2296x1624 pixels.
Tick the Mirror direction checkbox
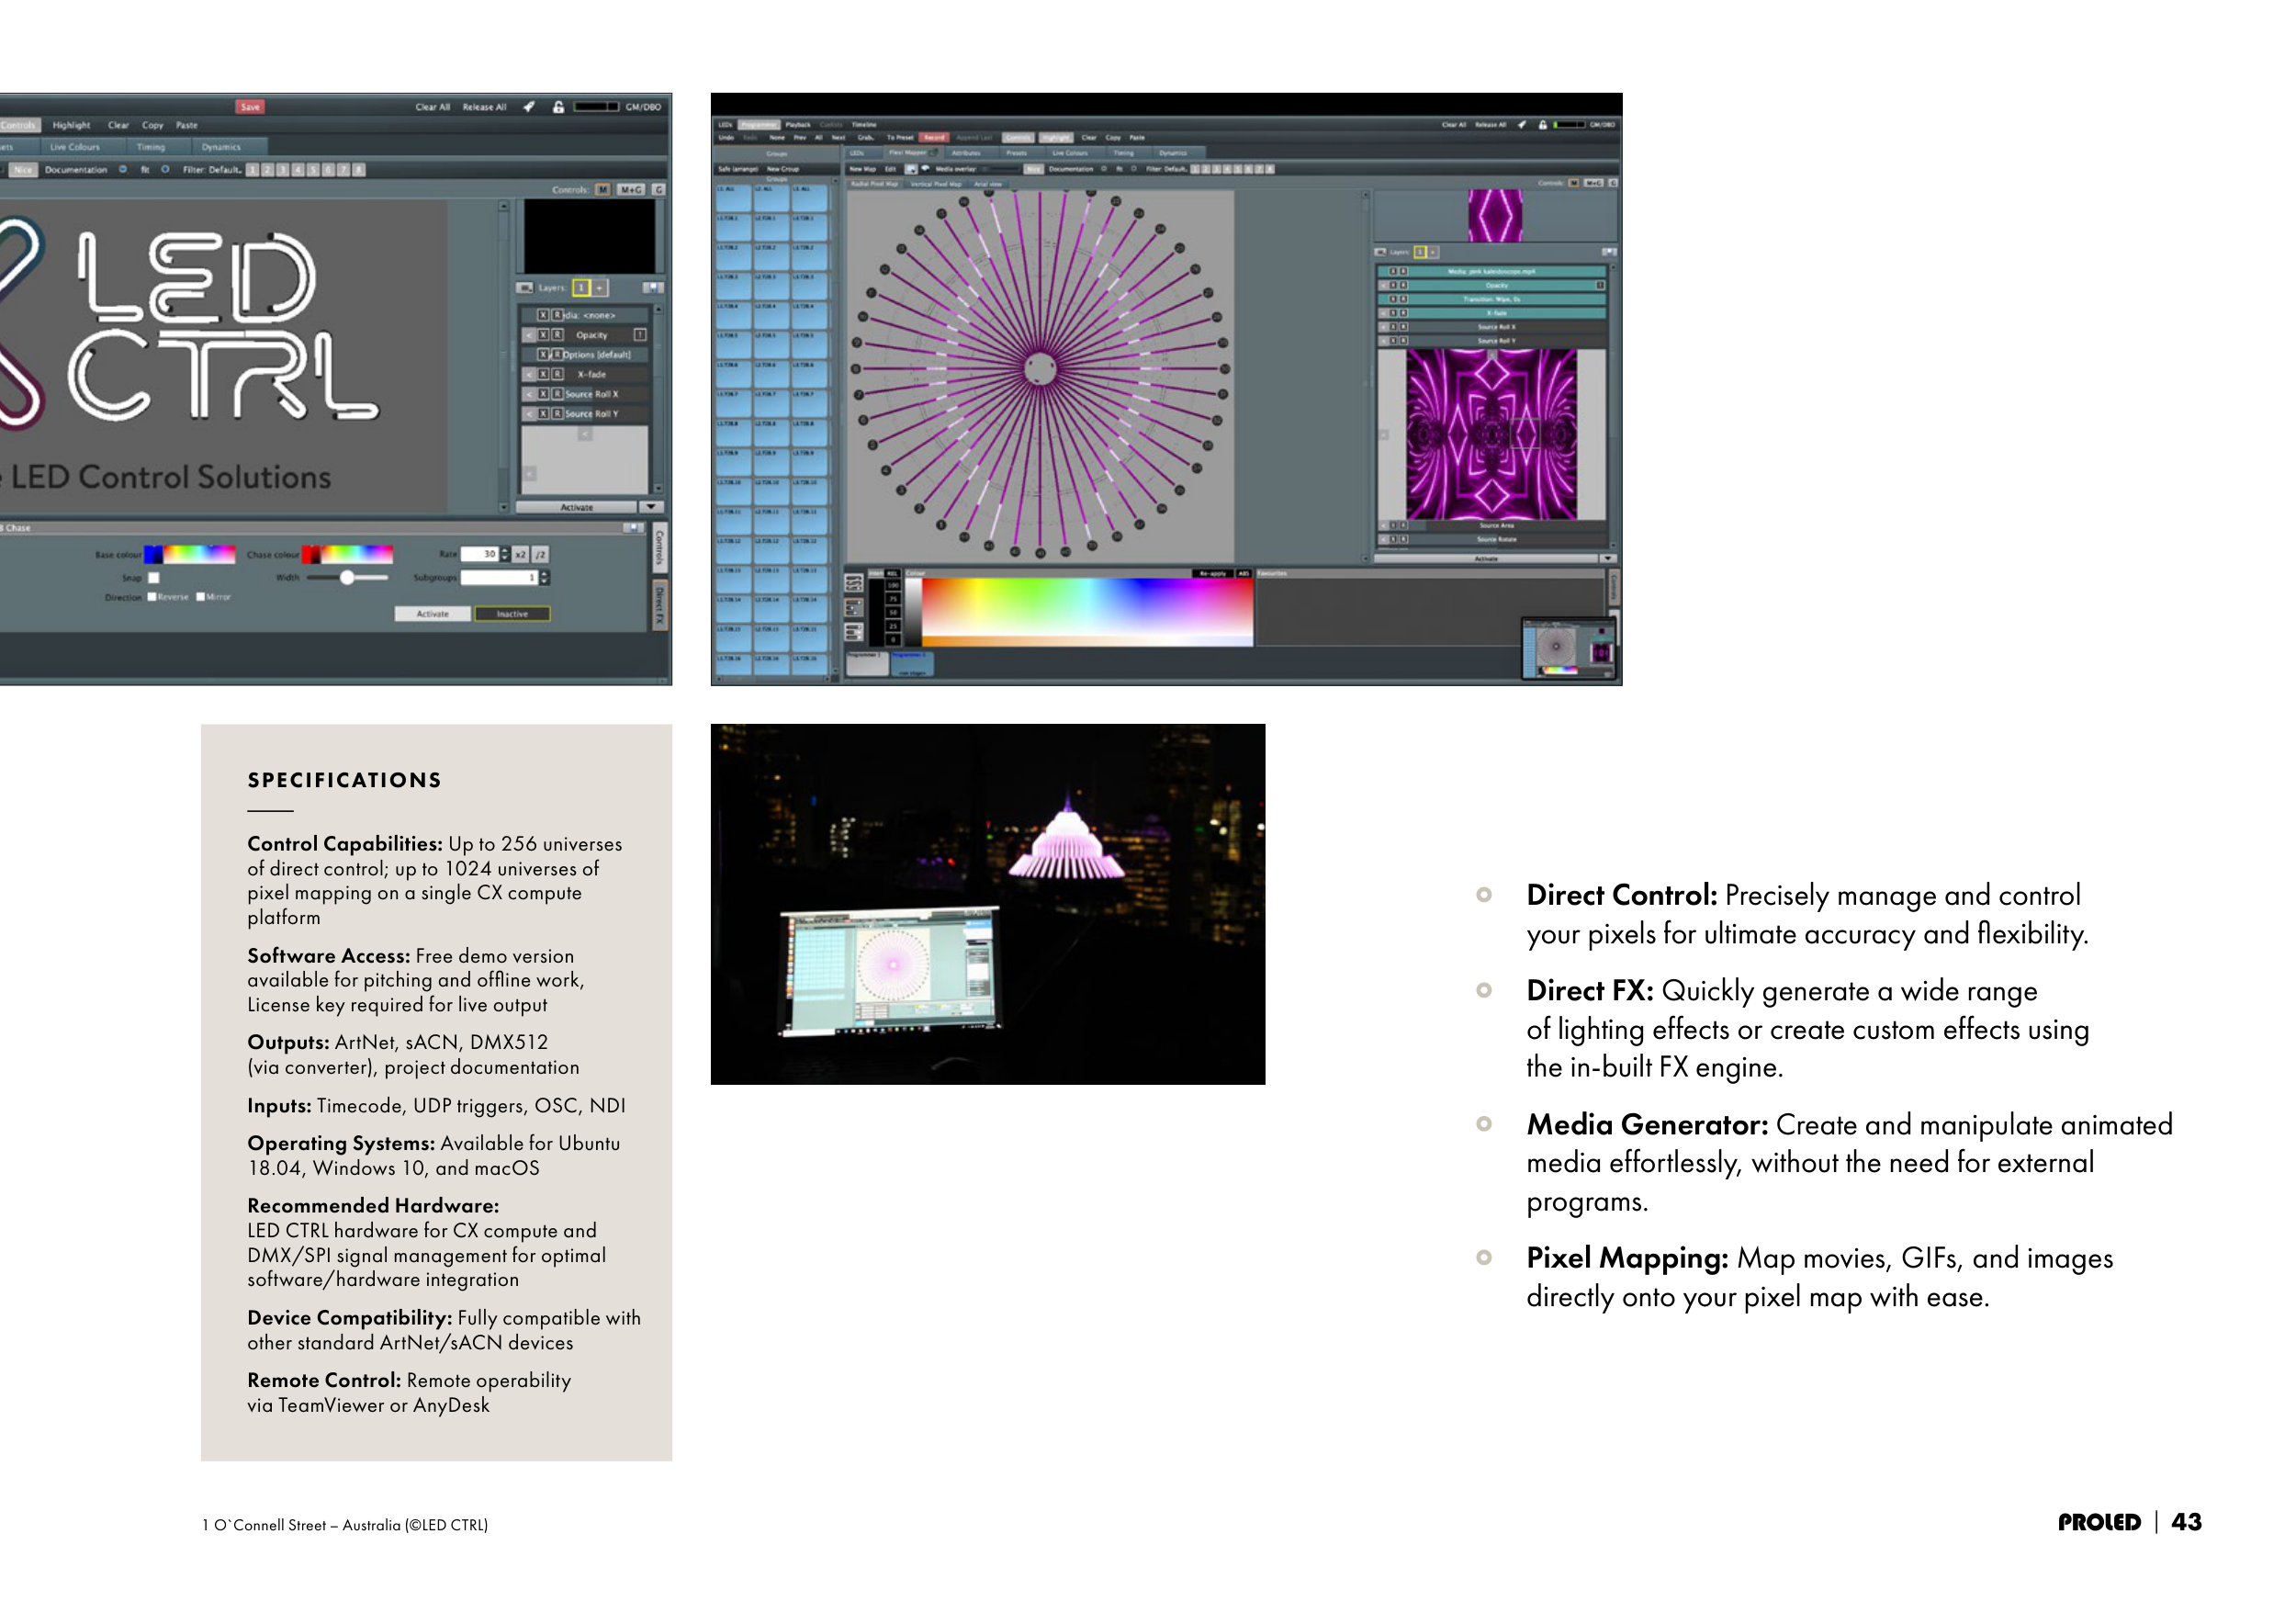pos(200,597)
